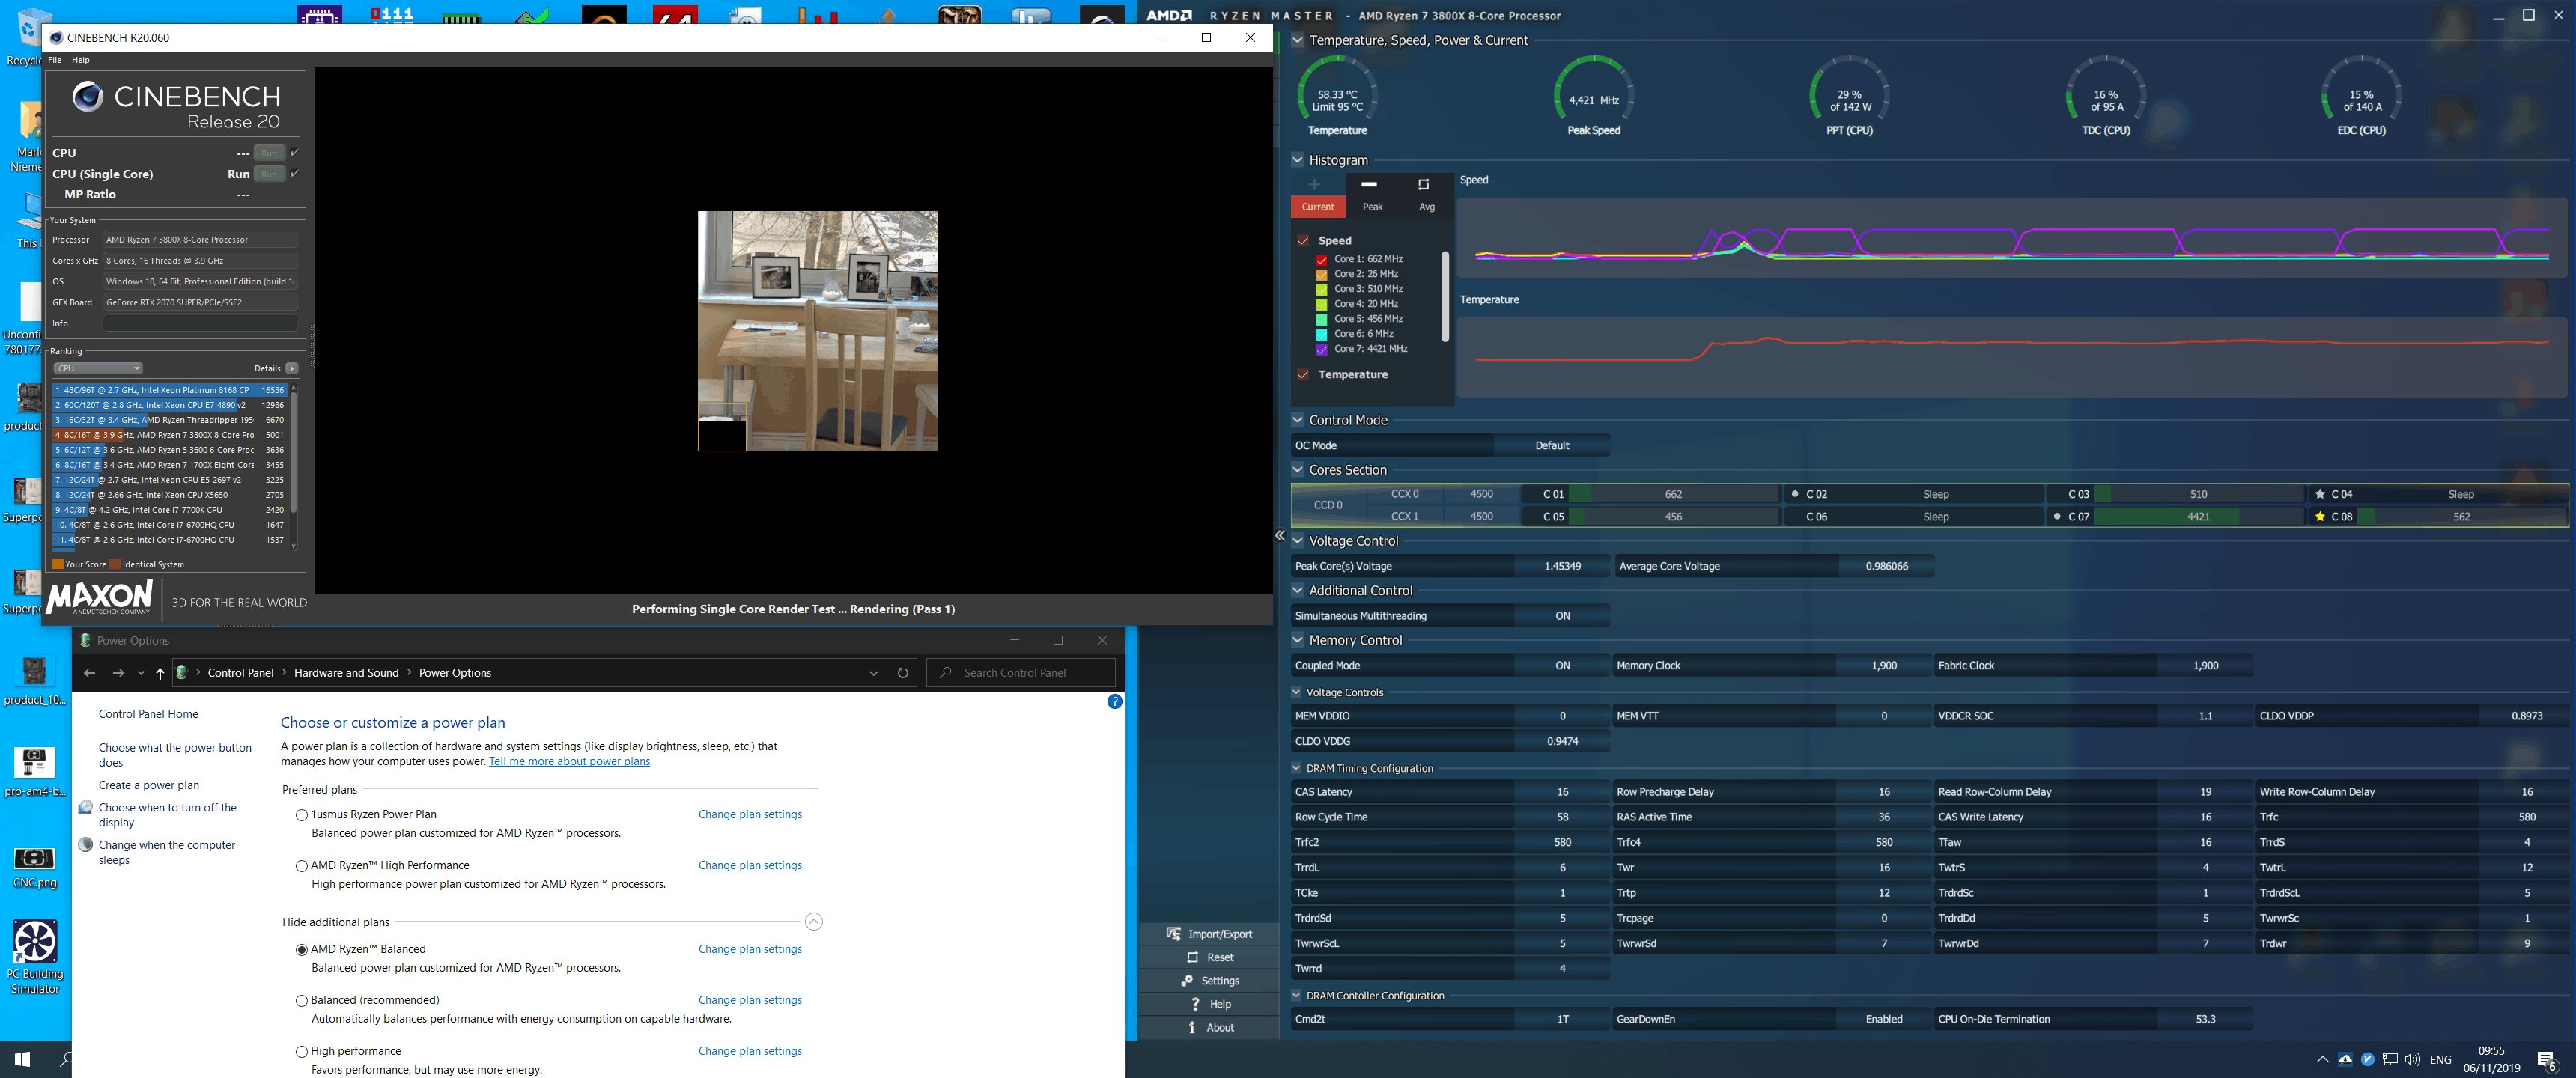Click the Power Options blue help icon

1114,702
